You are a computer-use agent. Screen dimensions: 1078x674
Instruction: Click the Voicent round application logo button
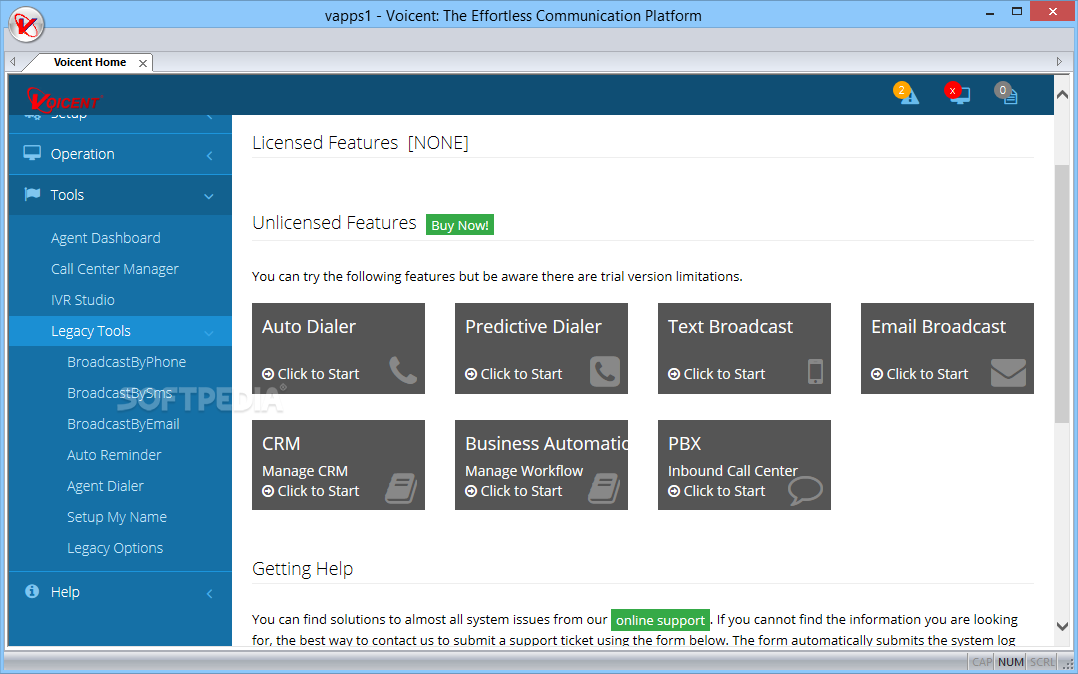point(26,25)
